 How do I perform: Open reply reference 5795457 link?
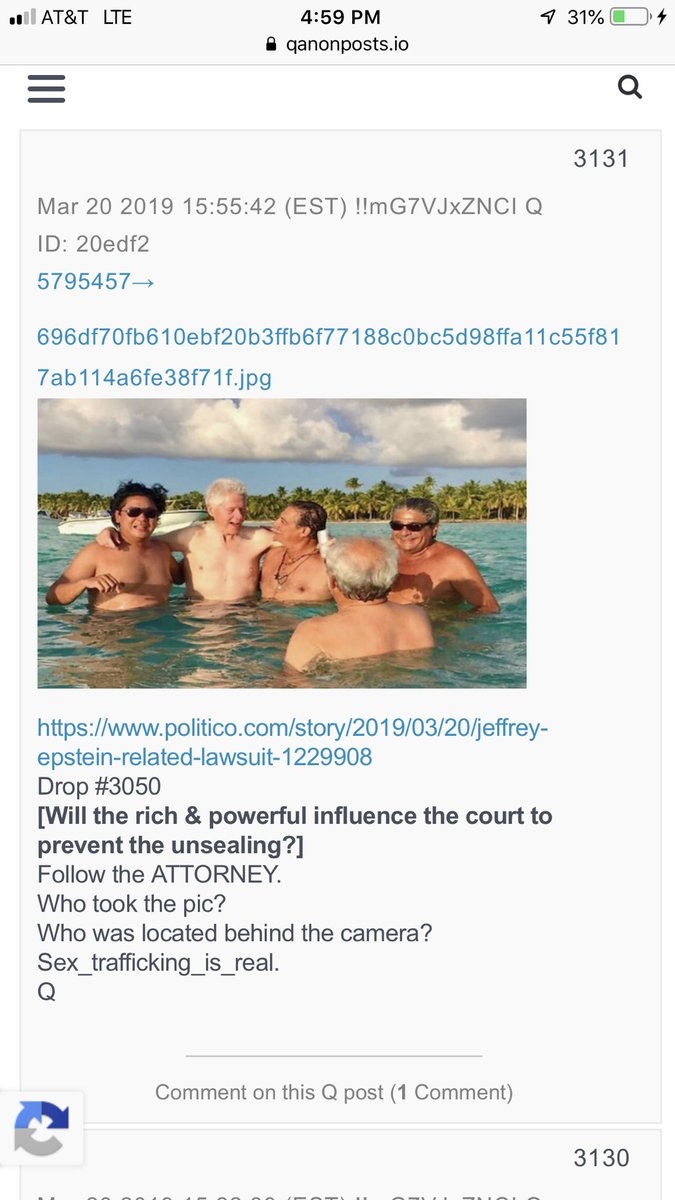(x=96, y=282)
